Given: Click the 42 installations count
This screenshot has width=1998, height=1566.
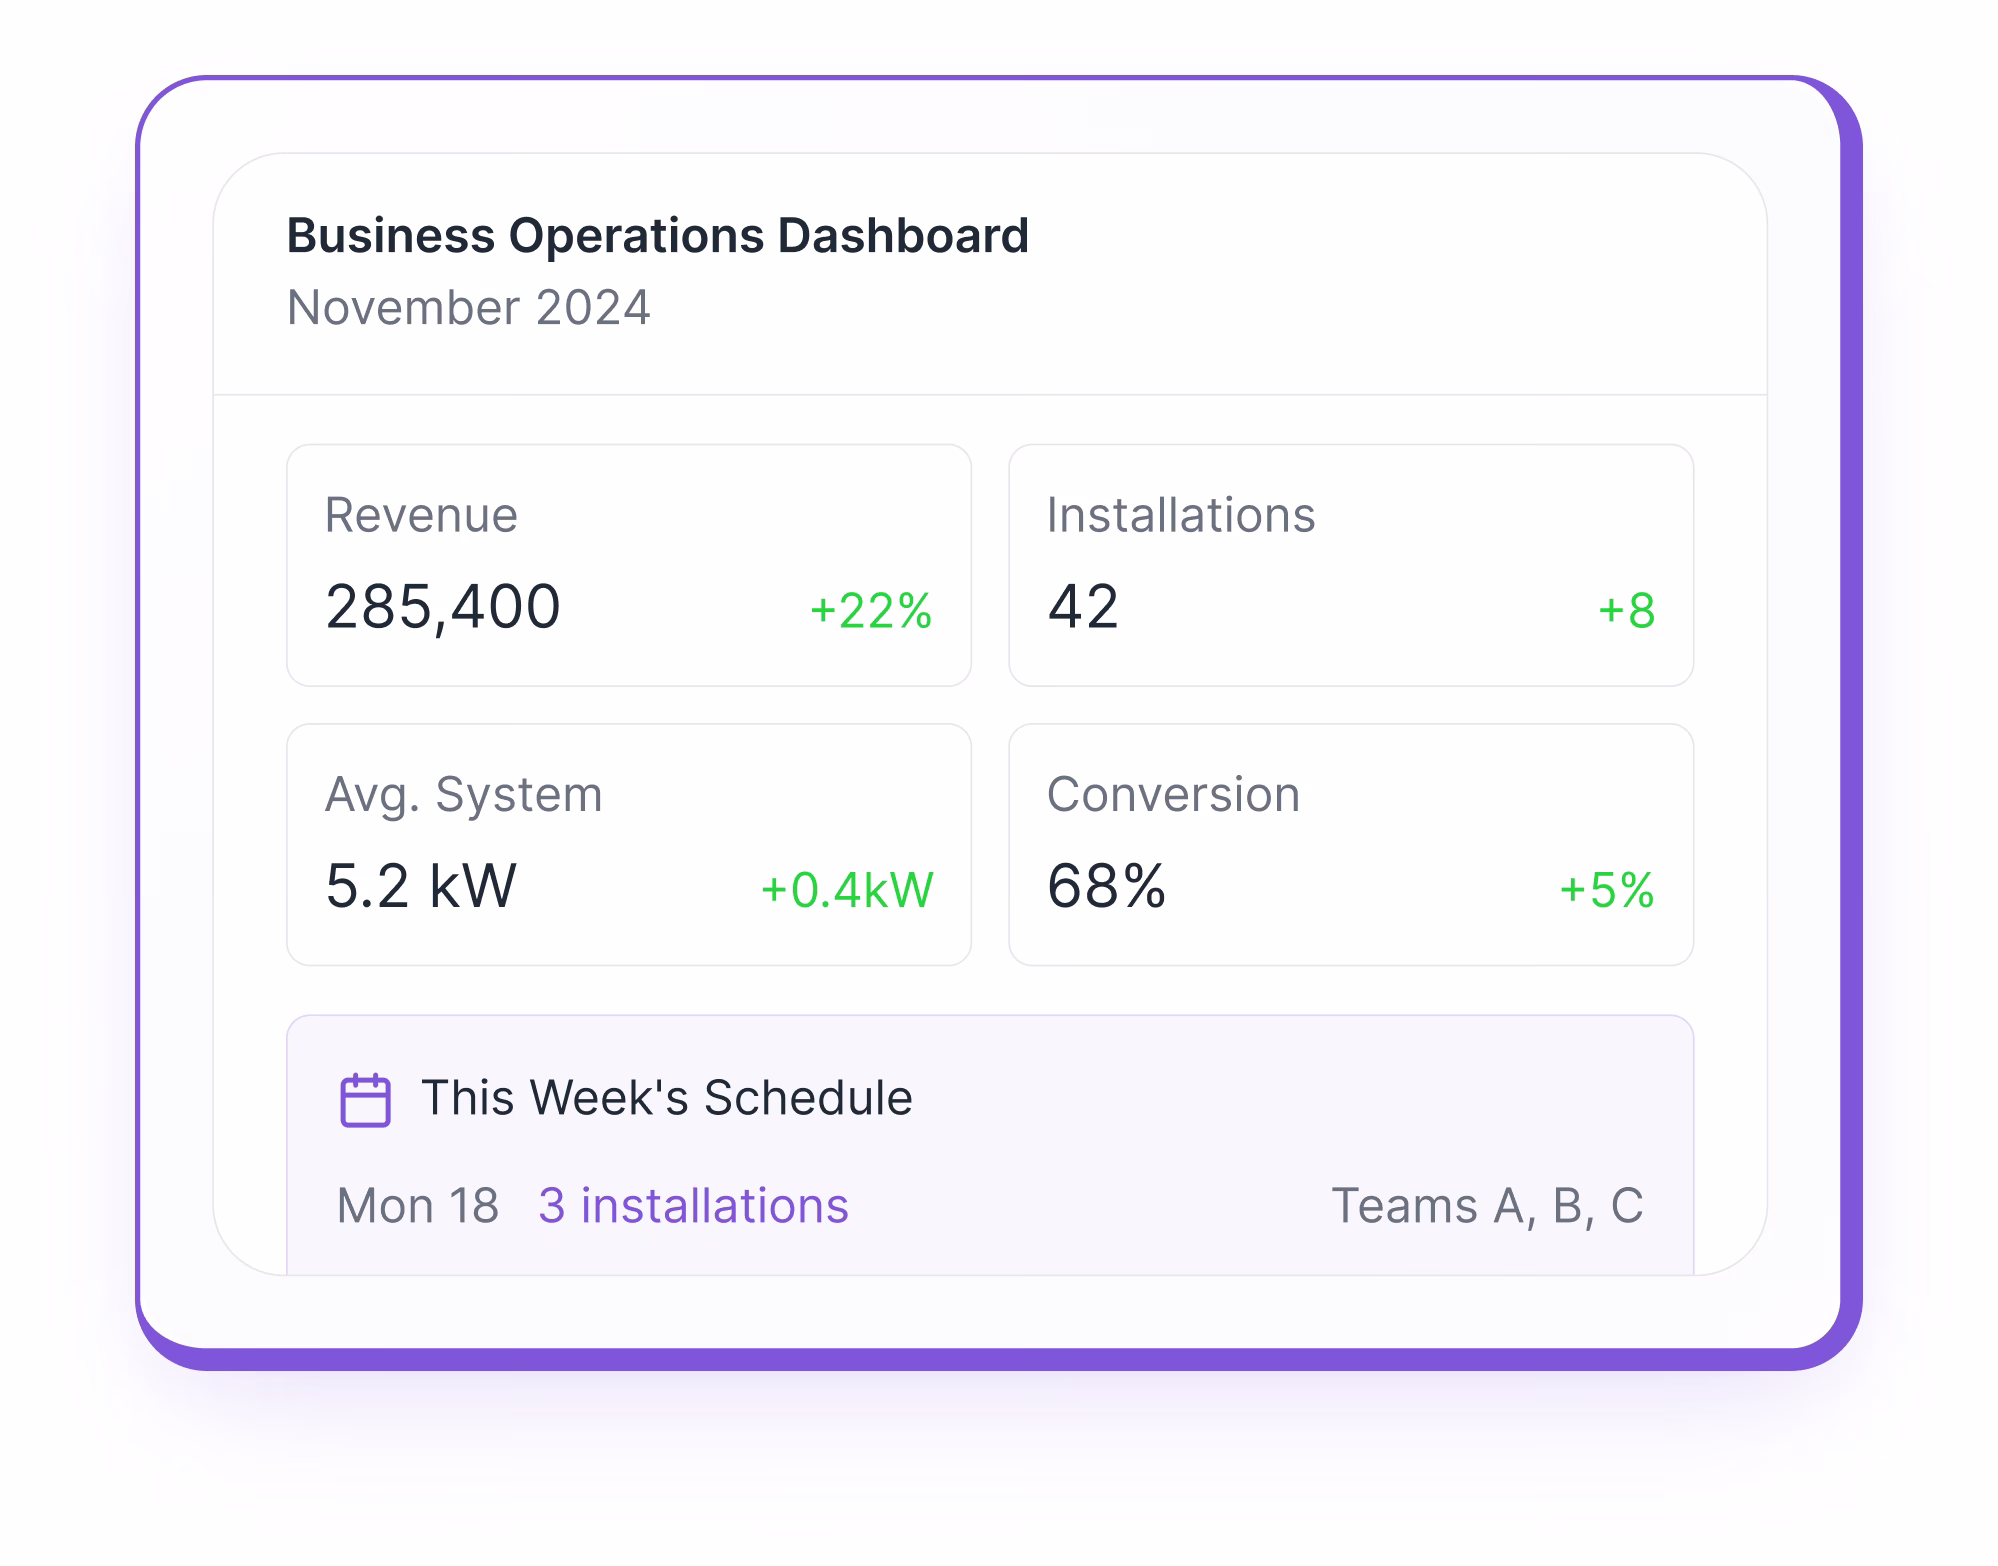Looking at the screenshot, I should pos(1083,606).
